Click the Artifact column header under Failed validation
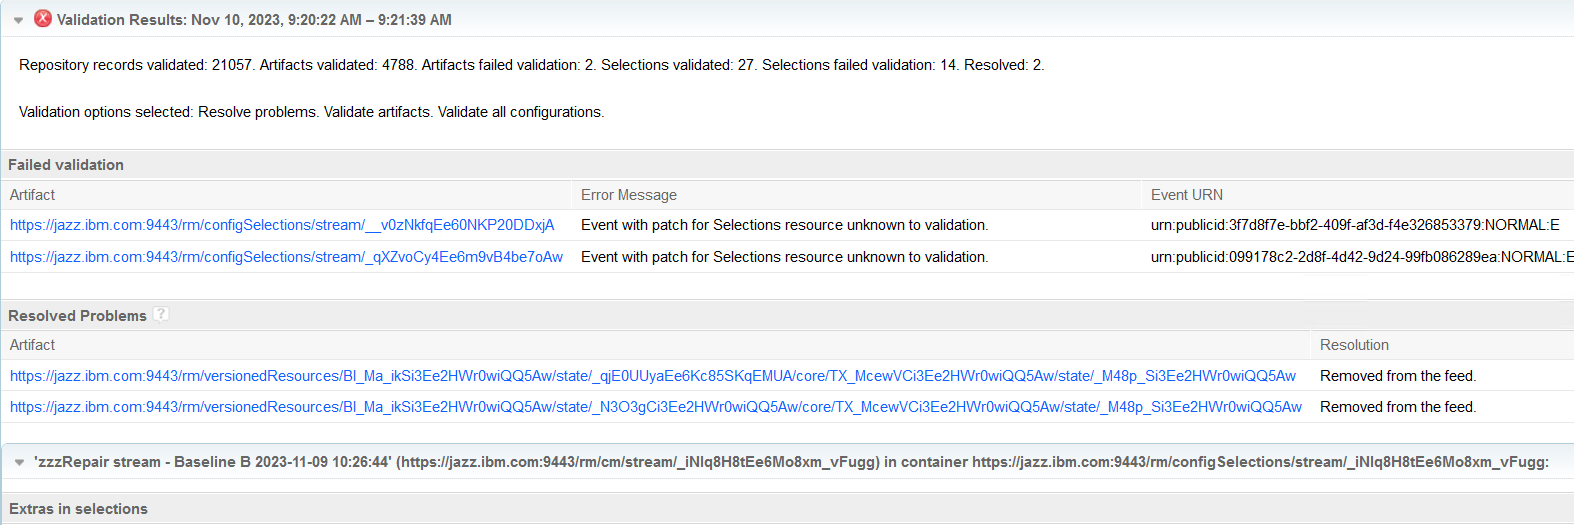1574x525 pixels. [x=32, y=195]
